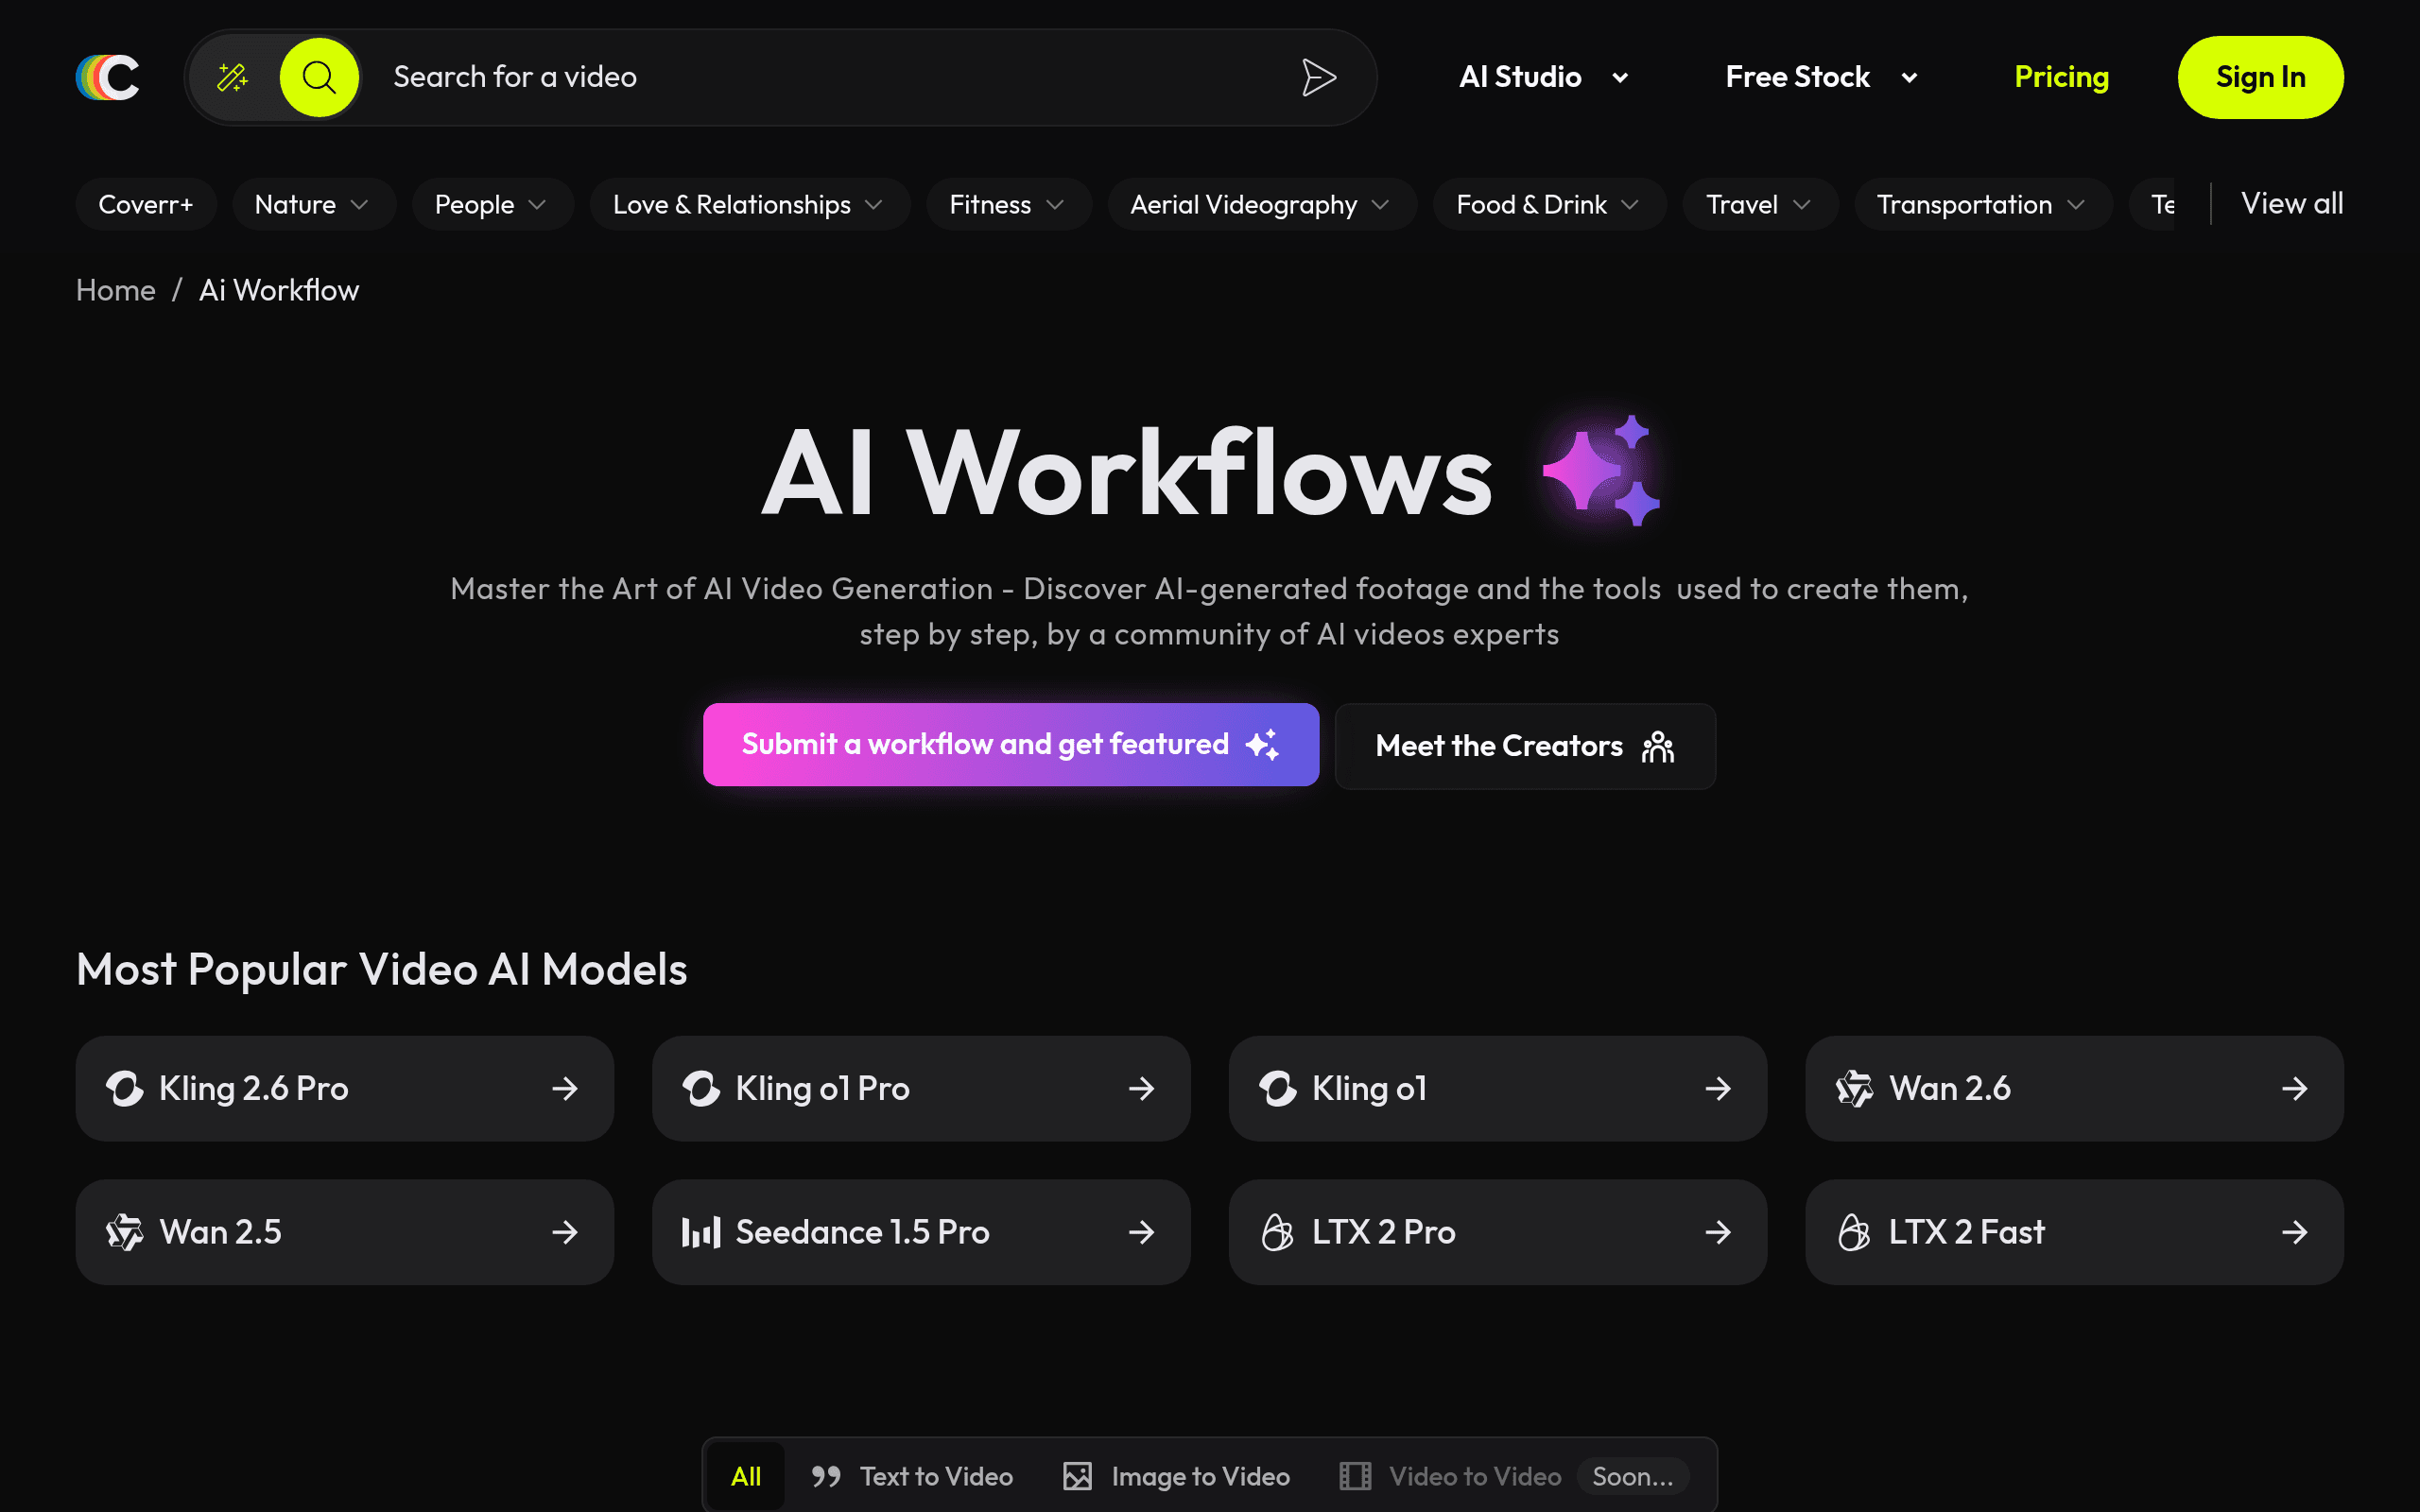Viewport: 2420px width, 1512px height.
Task: Click the quote marks icon for Text to Video
Action: pyautogui.click(x=826, y=1476)
